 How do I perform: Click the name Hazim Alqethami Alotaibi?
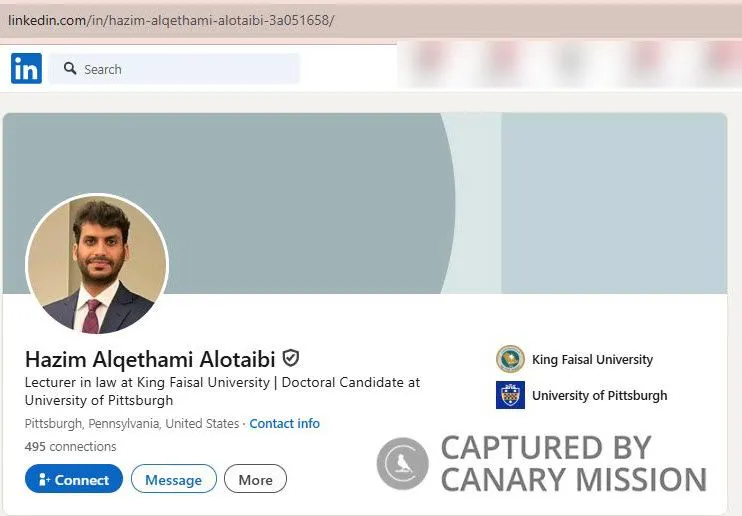point(150,359)
